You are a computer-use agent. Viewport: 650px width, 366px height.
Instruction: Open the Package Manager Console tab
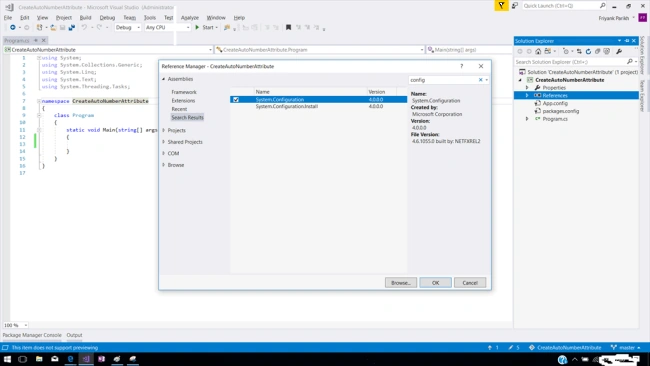(x=32, y=335)
